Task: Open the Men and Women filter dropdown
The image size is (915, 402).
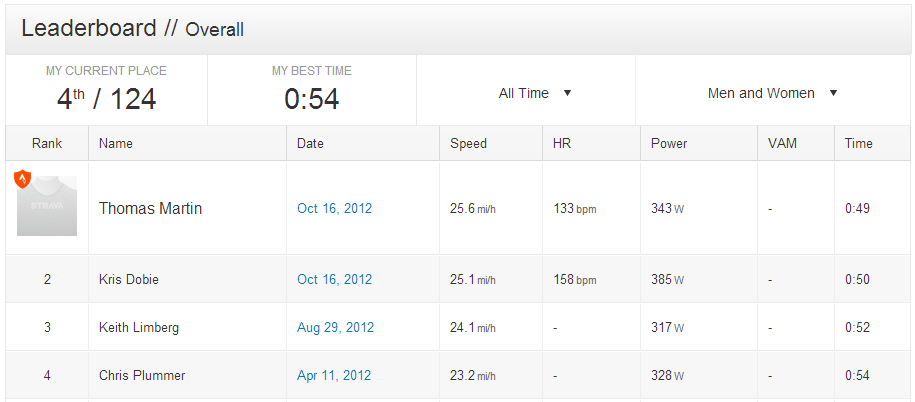Action: [762, 93]
